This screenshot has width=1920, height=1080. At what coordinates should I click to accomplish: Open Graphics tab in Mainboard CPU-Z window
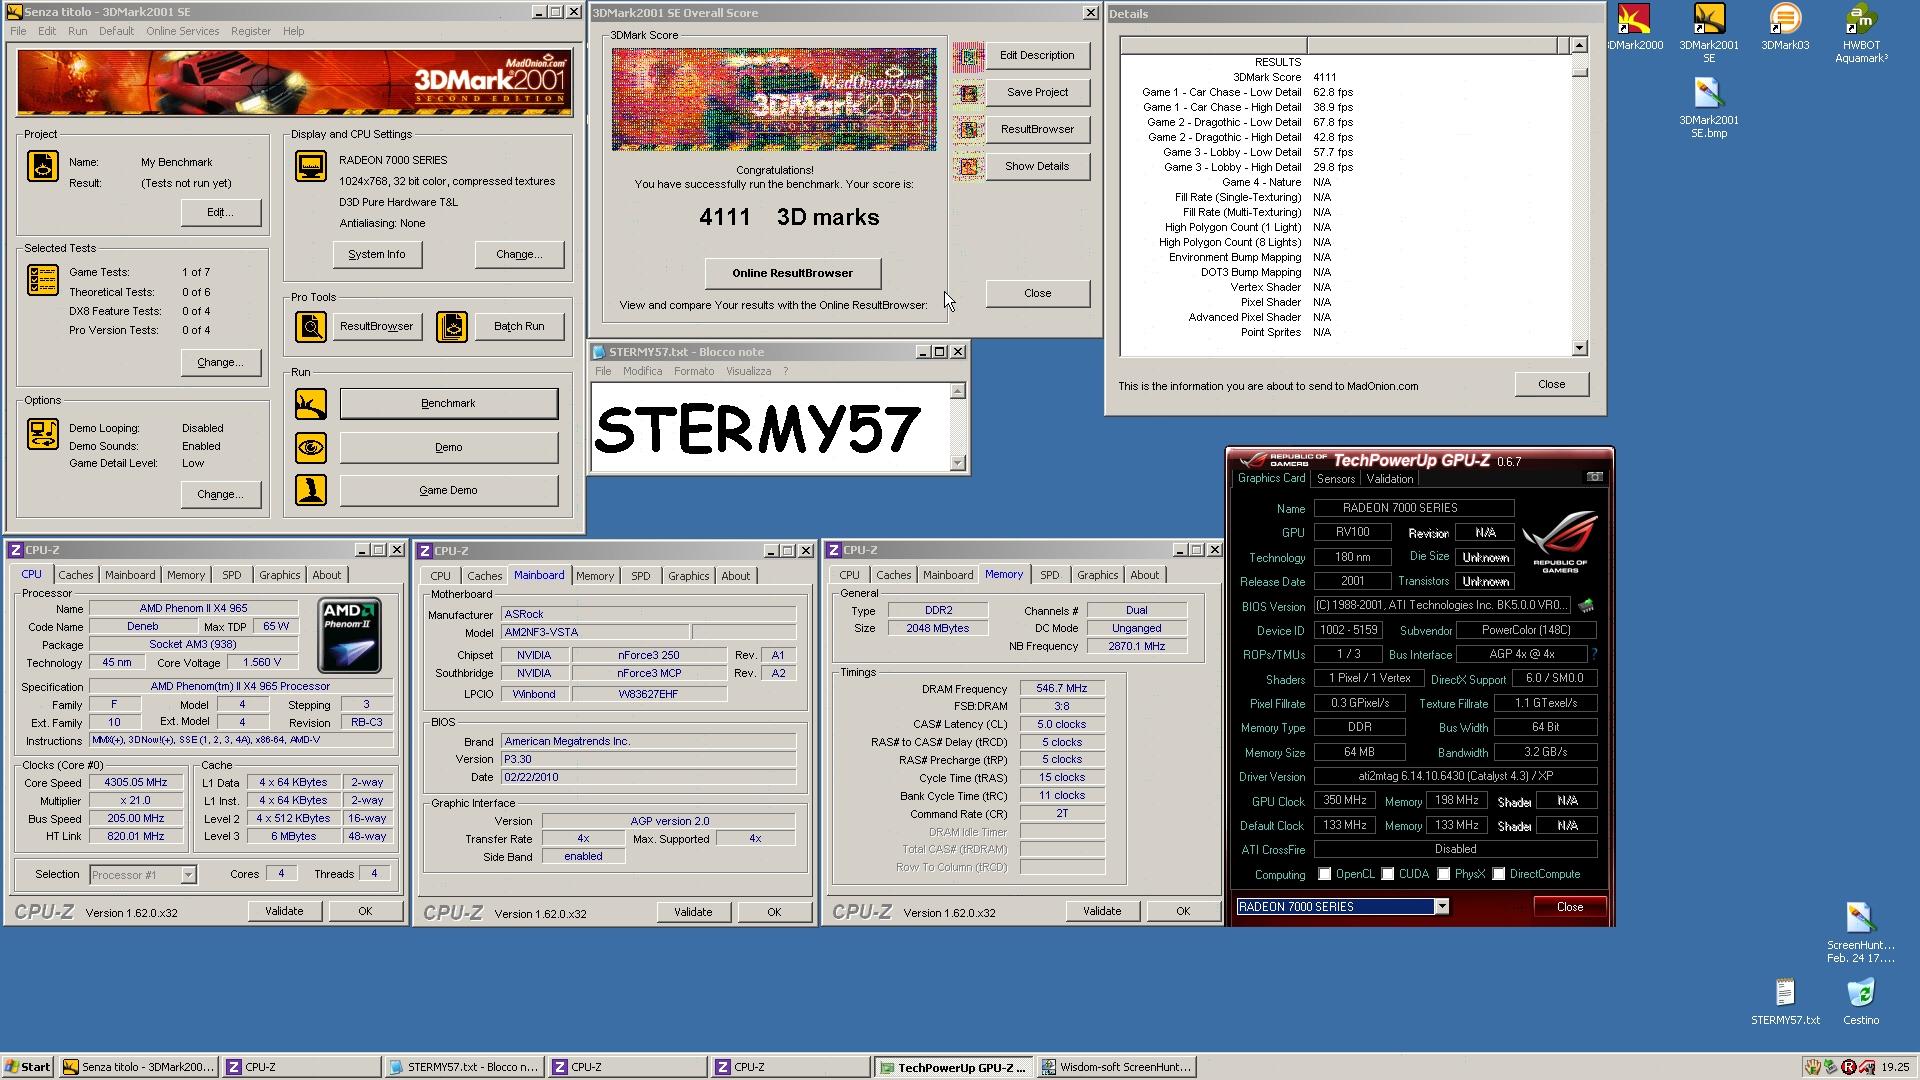click(x=688, y=576)
